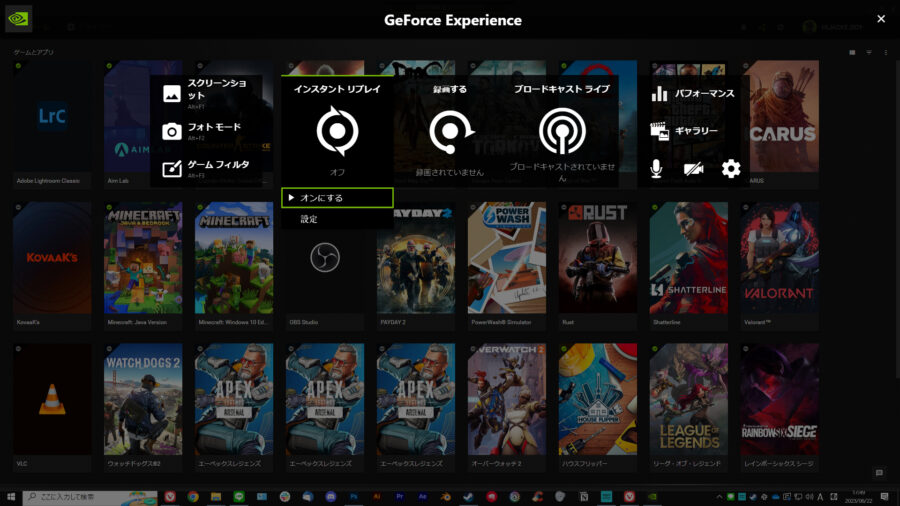Screen dimensions: 900x506
Task: Click the feedback chat icon at bottom-right
Action: coord(879,473)
